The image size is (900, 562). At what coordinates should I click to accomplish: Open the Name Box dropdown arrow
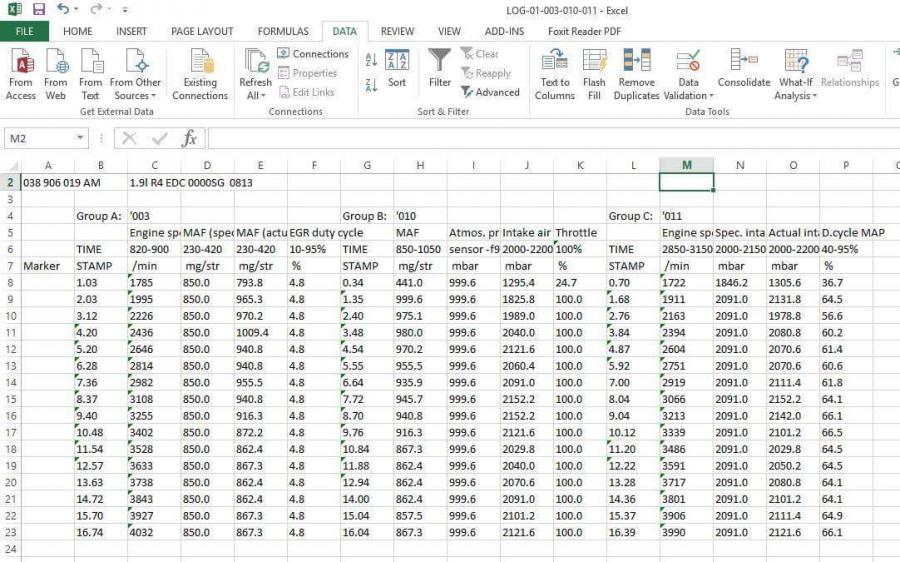pyautogui.click(x=81, y=139)
